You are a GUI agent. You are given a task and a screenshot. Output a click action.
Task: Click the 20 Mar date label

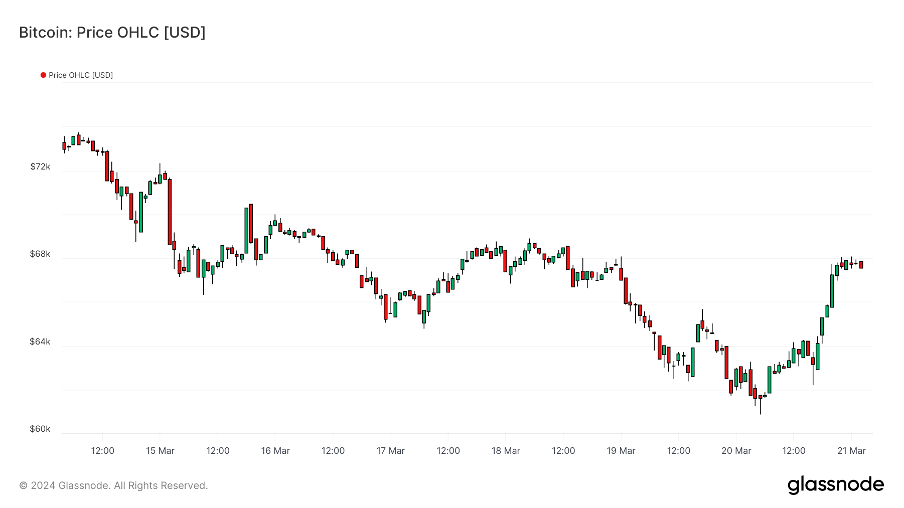[x=736, y=450]
